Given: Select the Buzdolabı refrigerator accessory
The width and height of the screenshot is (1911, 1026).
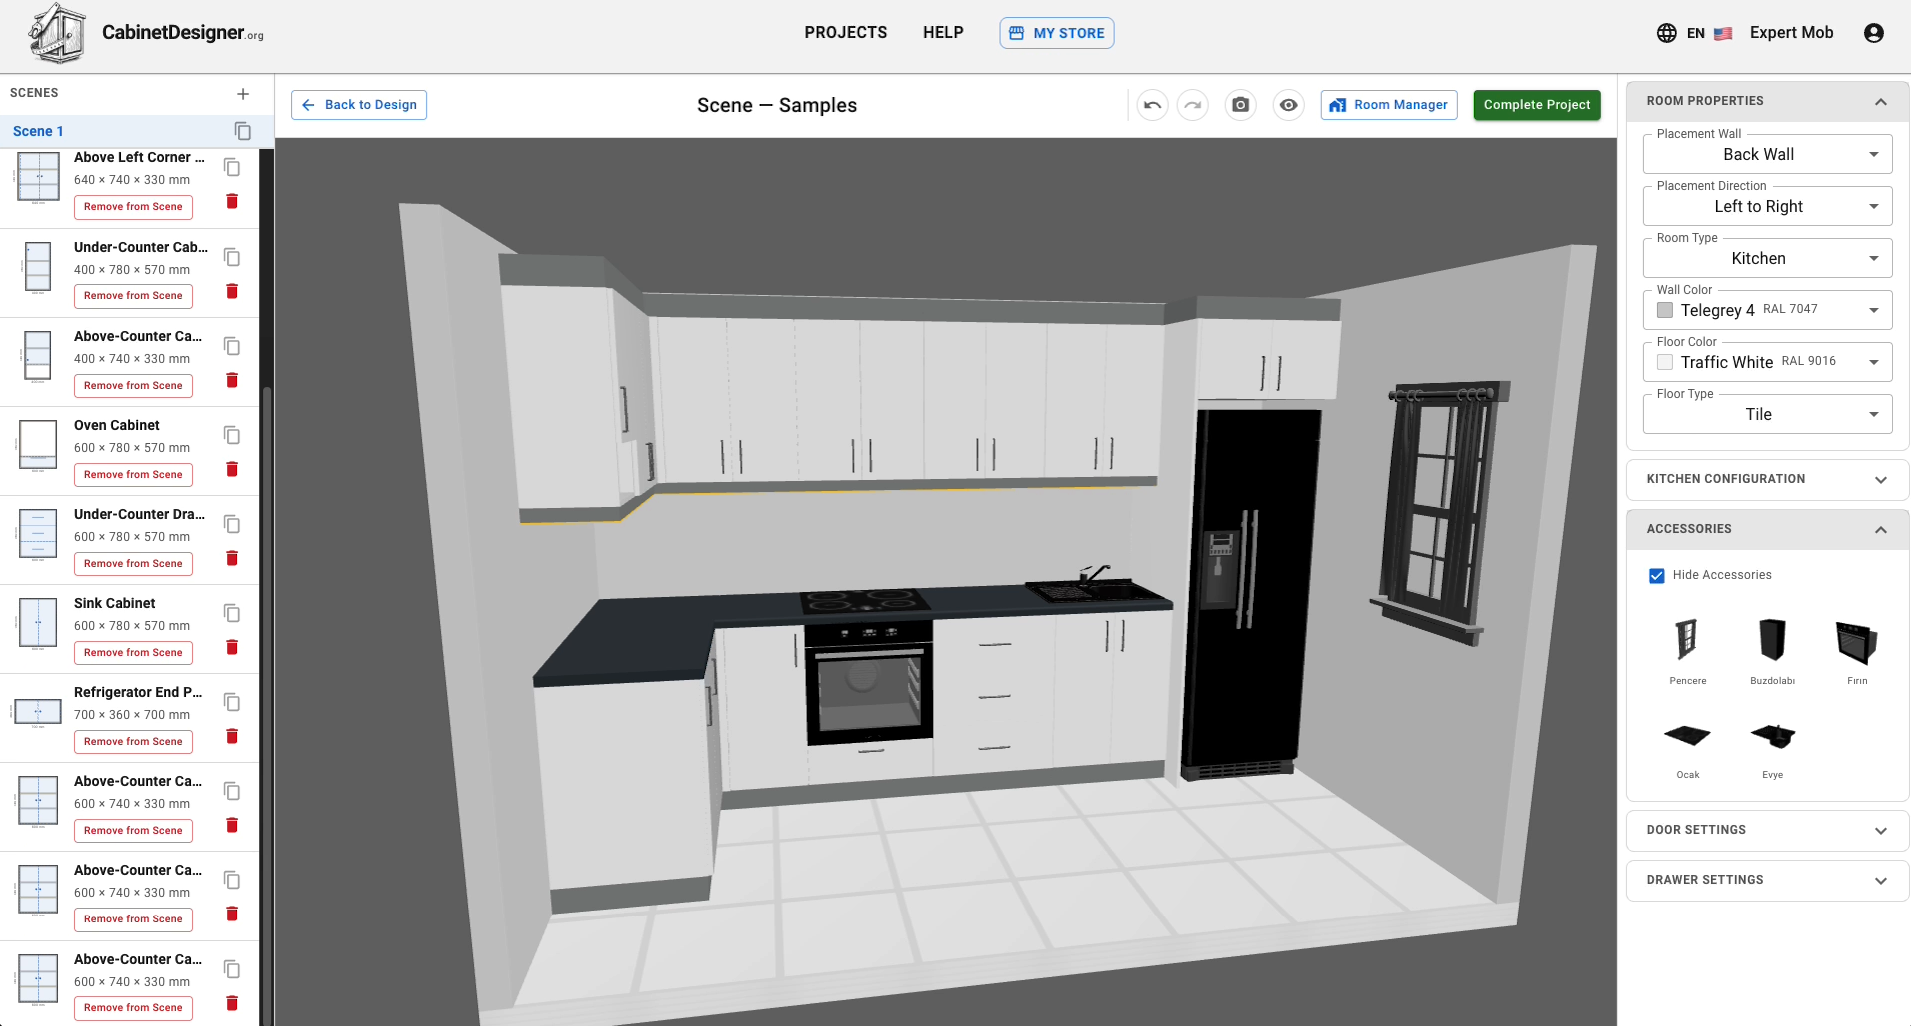Looking at the screenshot, I should click(1773, 650).
